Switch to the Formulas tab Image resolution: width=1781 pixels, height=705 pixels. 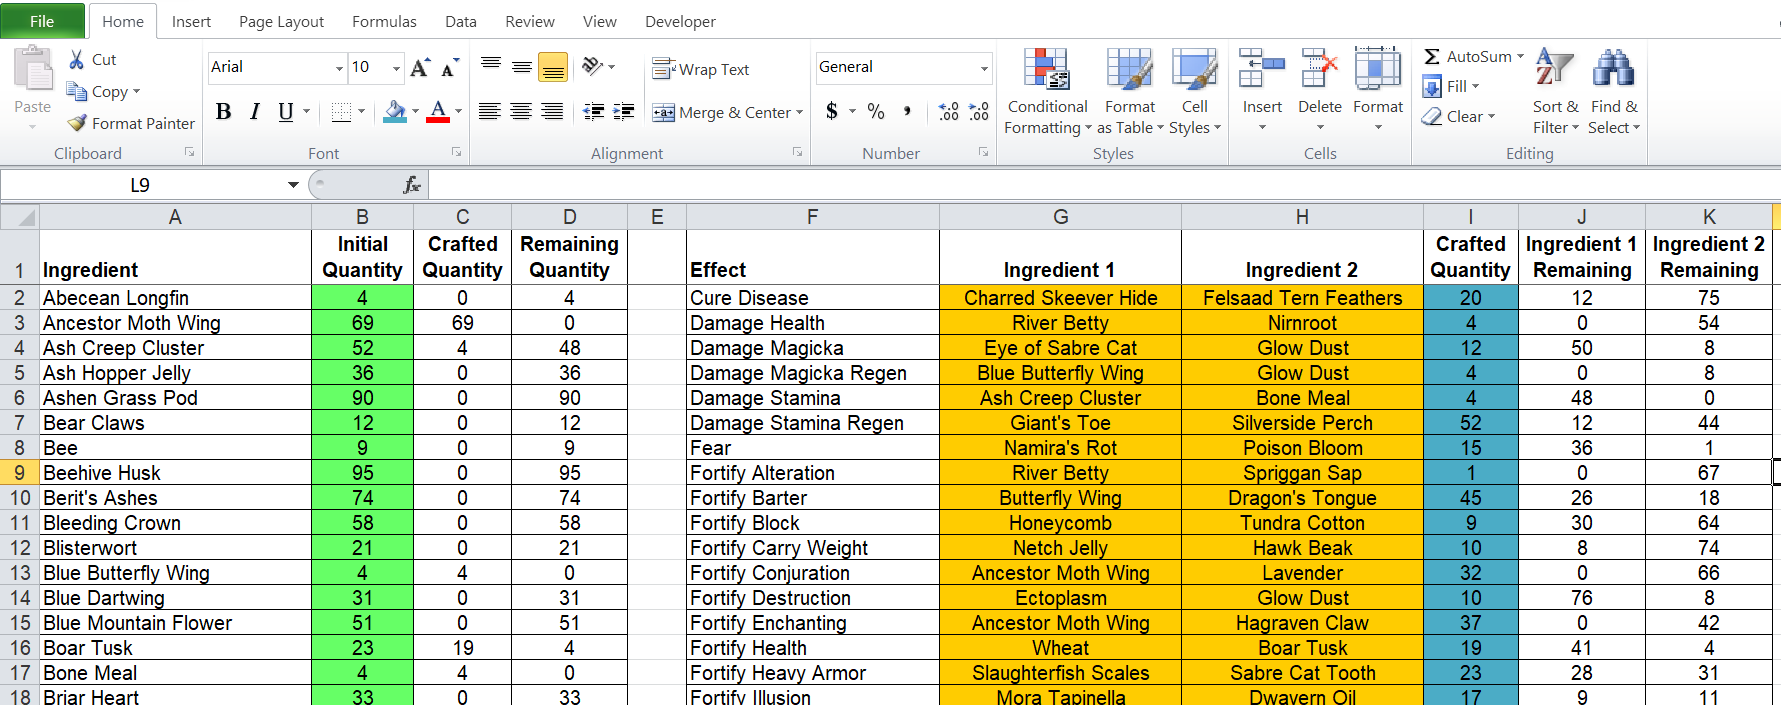pos(384,21)
